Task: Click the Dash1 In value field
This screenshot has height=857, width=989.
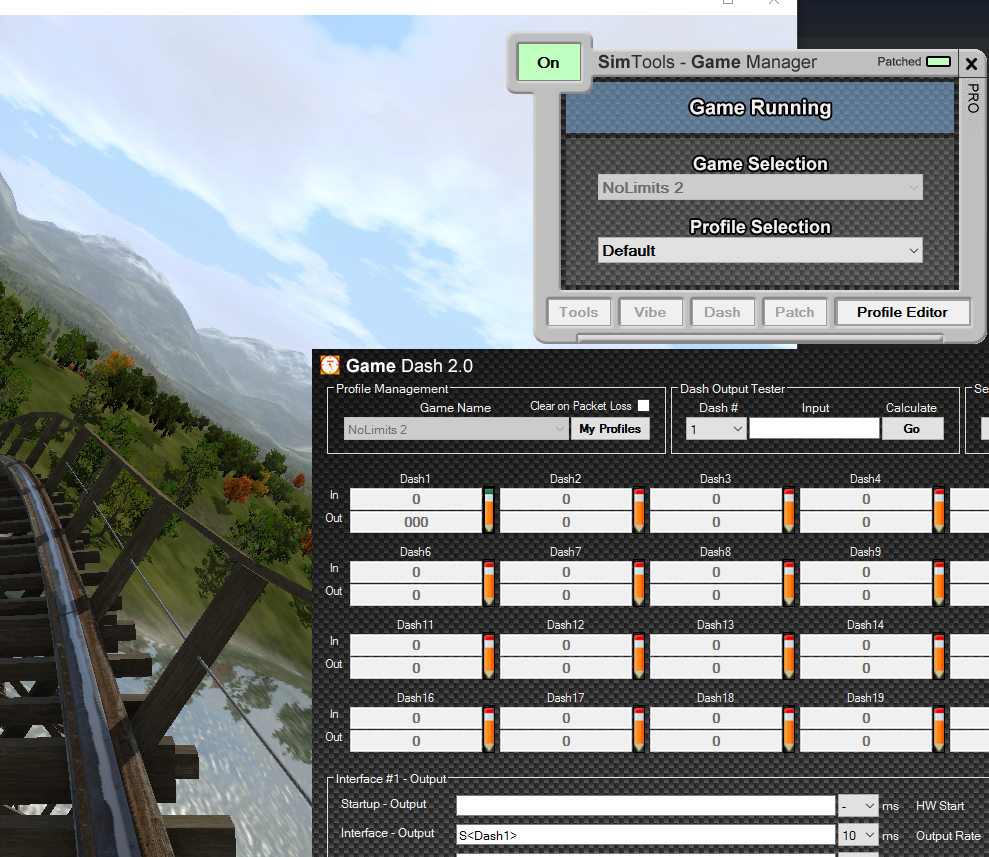Action: (416, 499)
